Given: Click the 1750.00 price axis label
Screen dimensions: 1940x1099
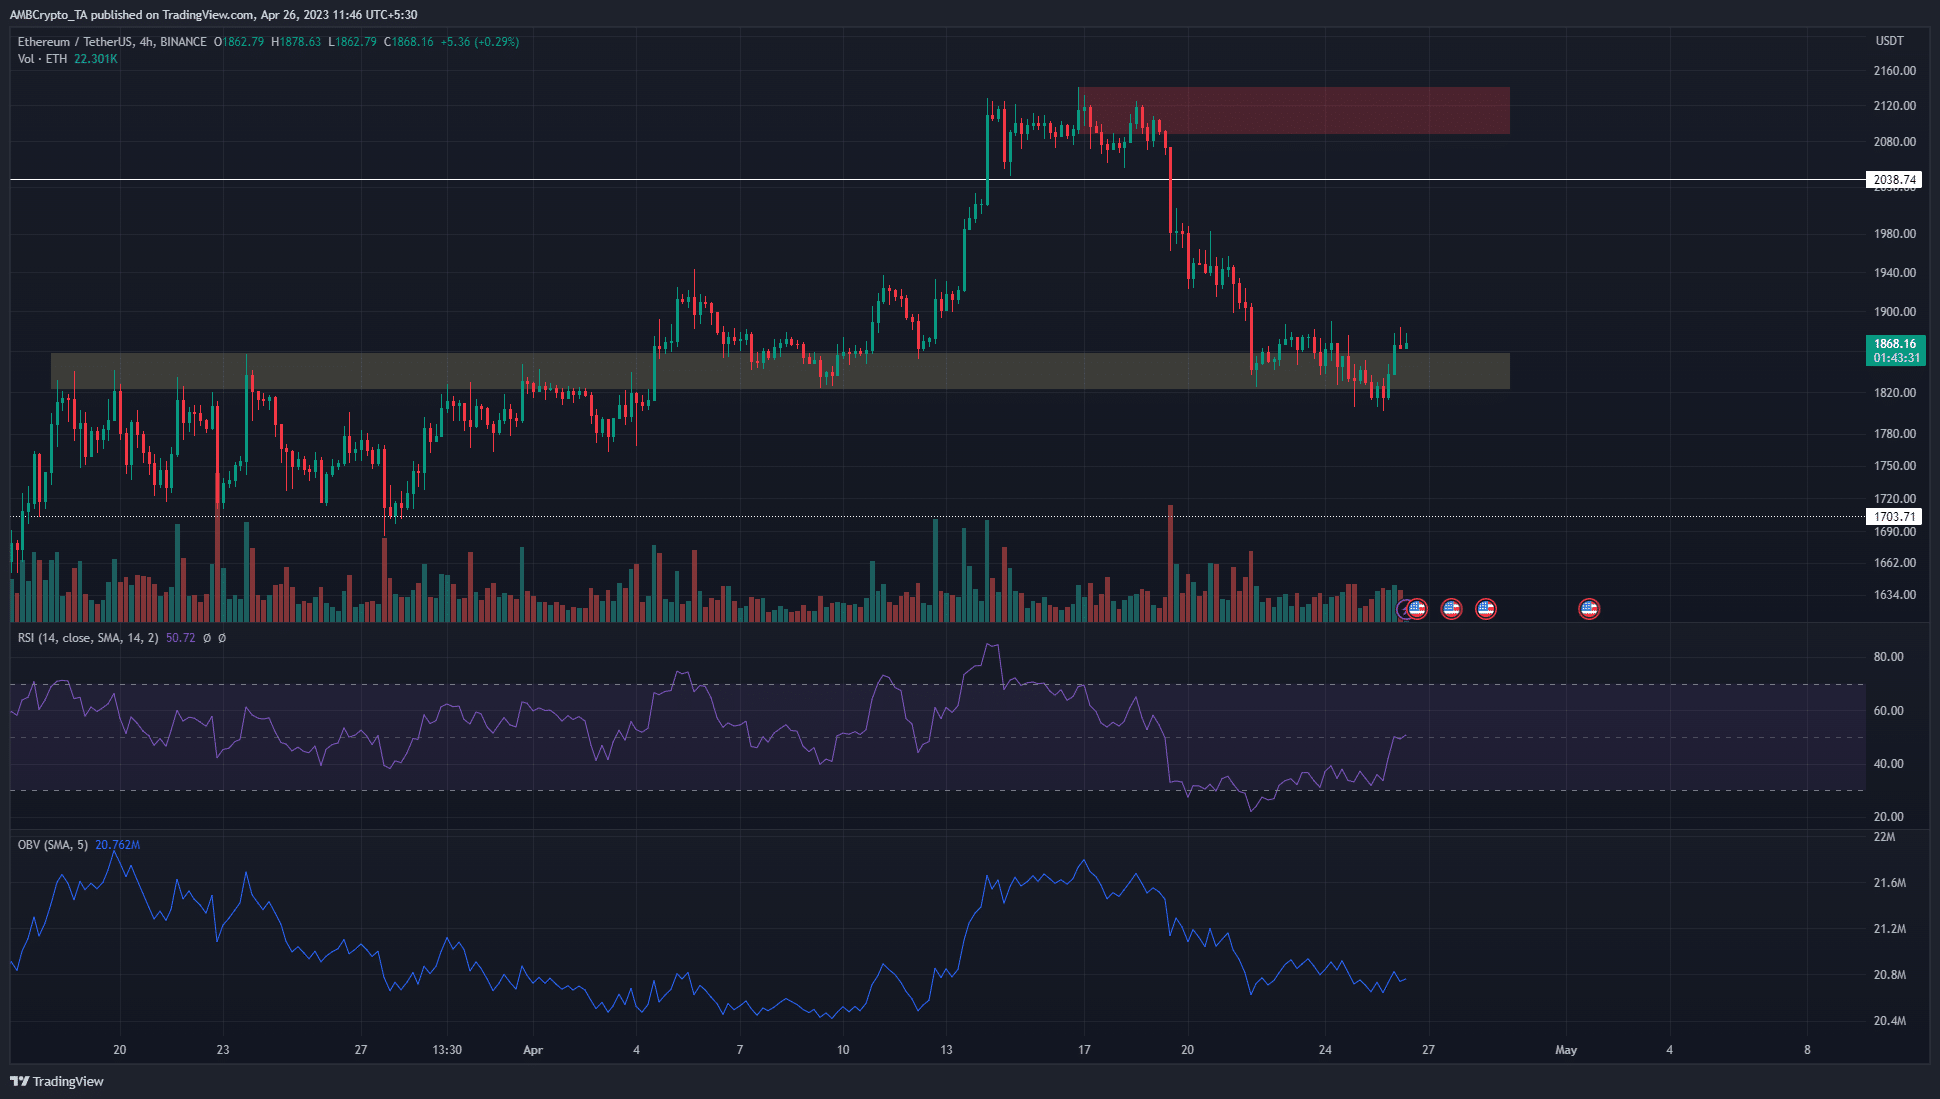Looking at the screenshot, I should (x=1895, y=466).
